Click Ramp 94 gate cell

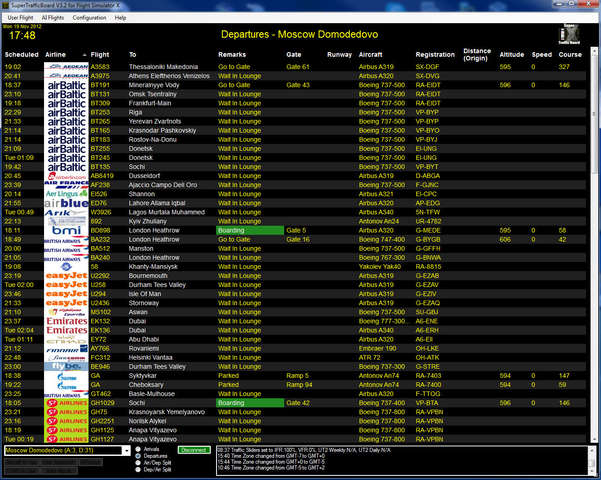click(x=299, y=385)
